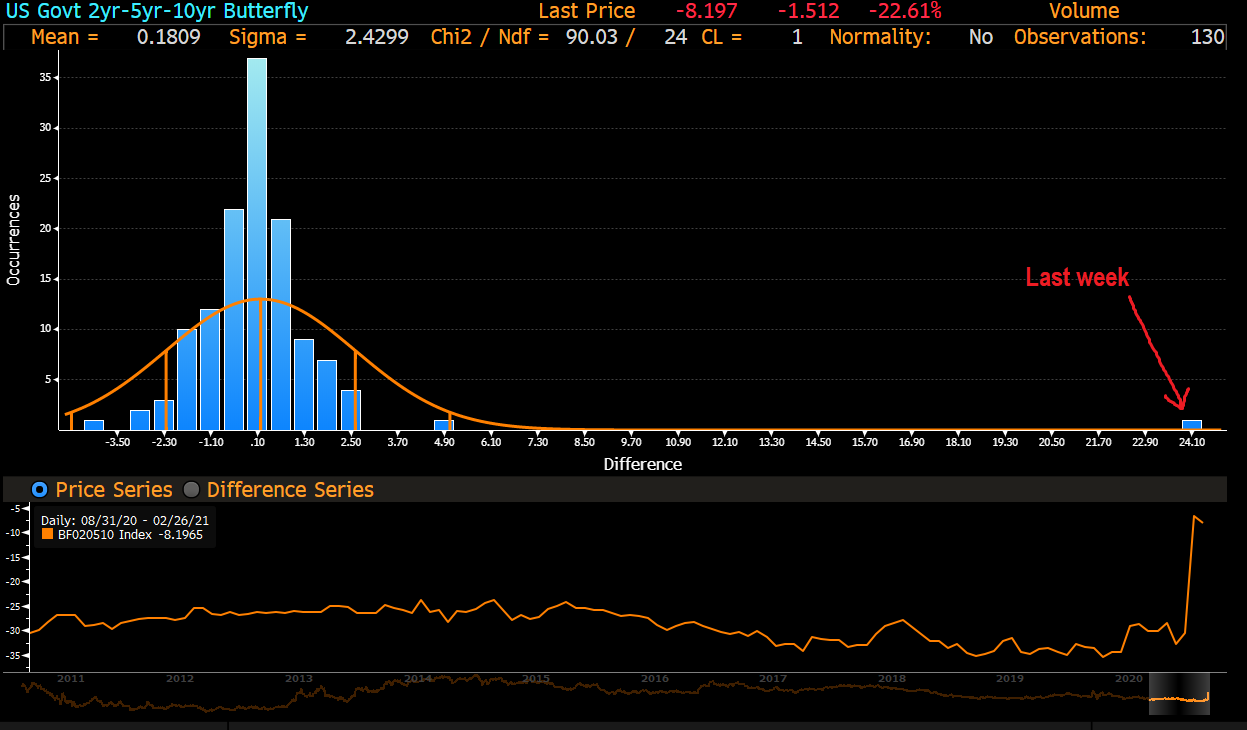Viewport: 1247px width, 730px height.
Task: Click the red arrow annotation head
Action: (1180, 402)
